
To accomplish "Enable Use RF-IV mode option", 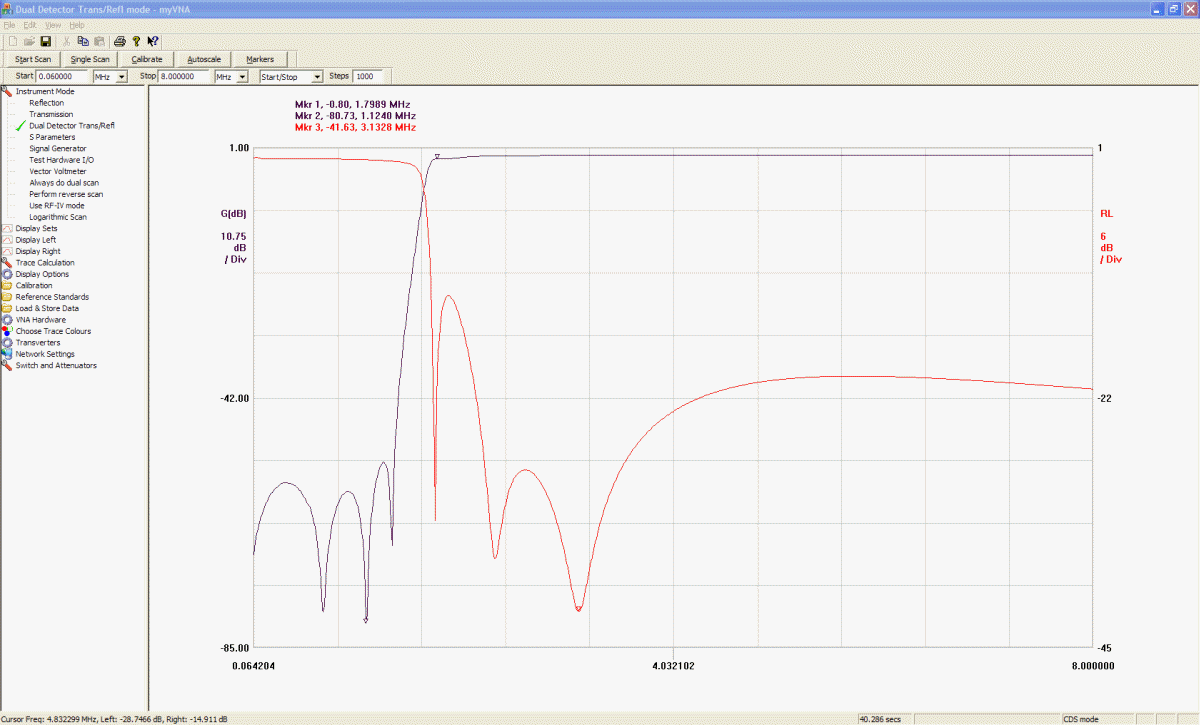I will [x=57, y=205].
